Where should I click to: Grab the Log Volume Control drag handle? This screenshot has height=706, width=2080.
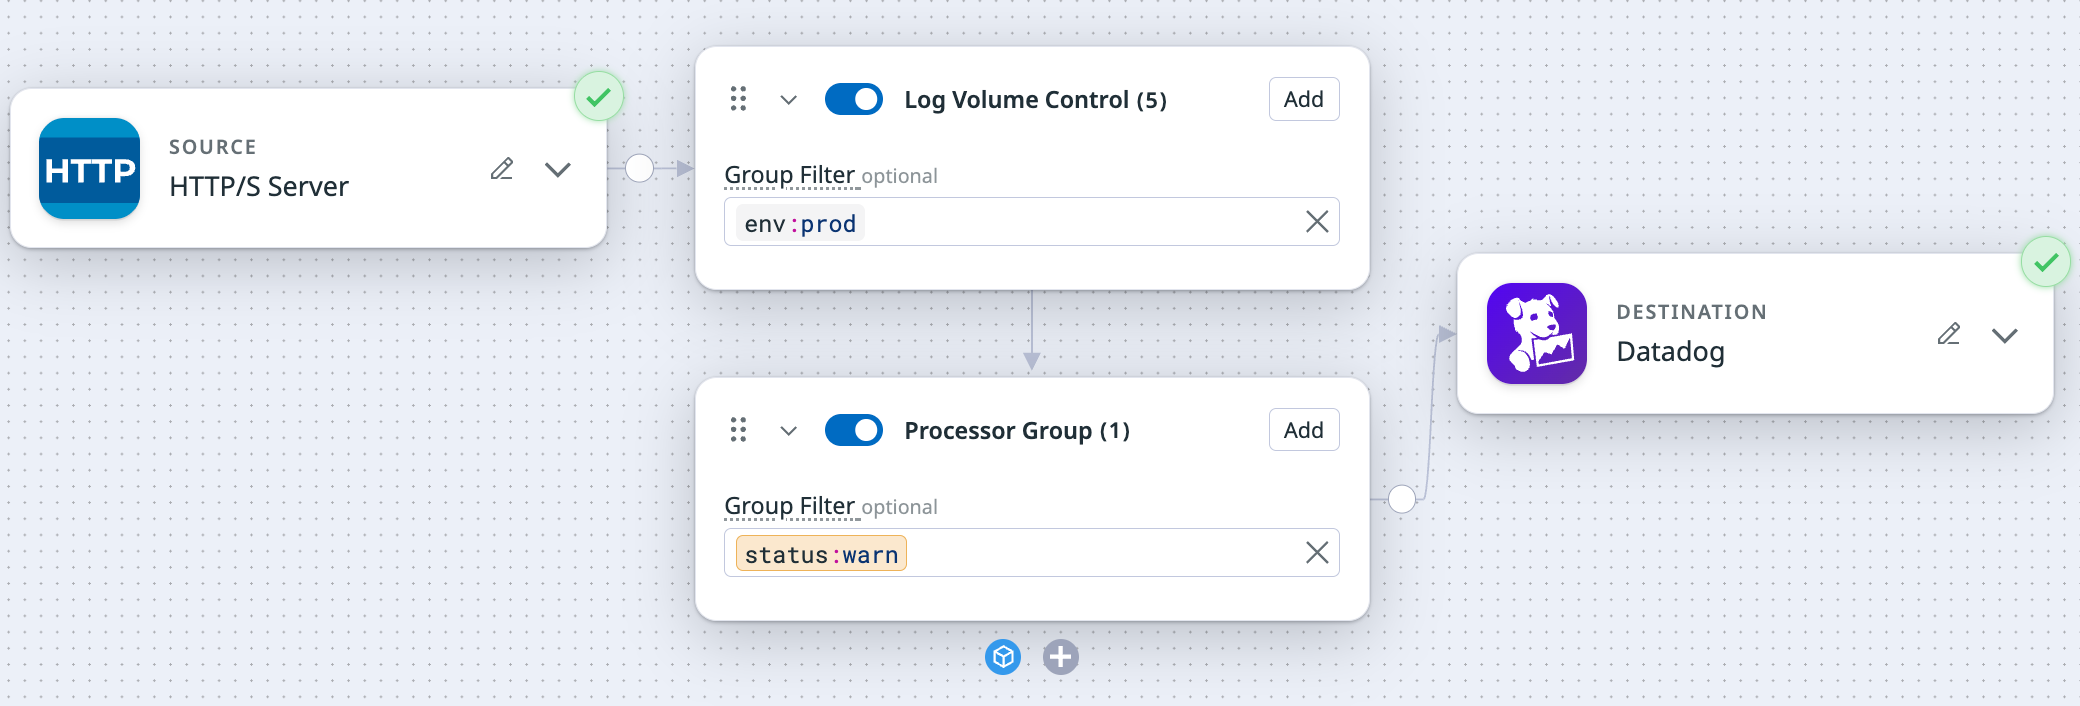point(738,99)
